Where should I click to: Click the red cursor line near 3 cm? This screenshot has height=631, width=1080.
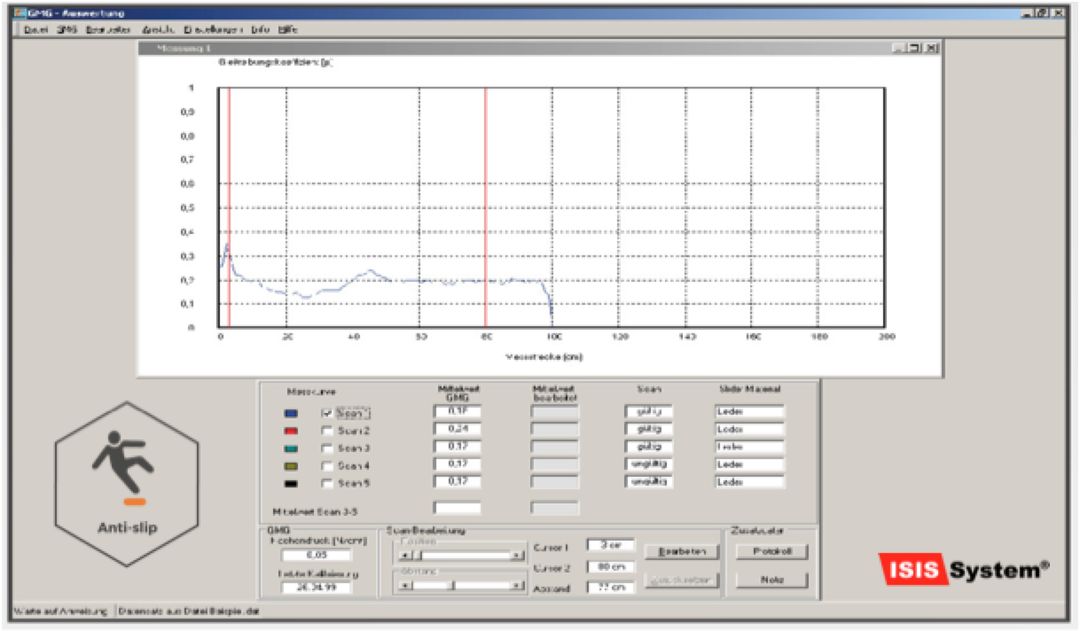point(229,207)
